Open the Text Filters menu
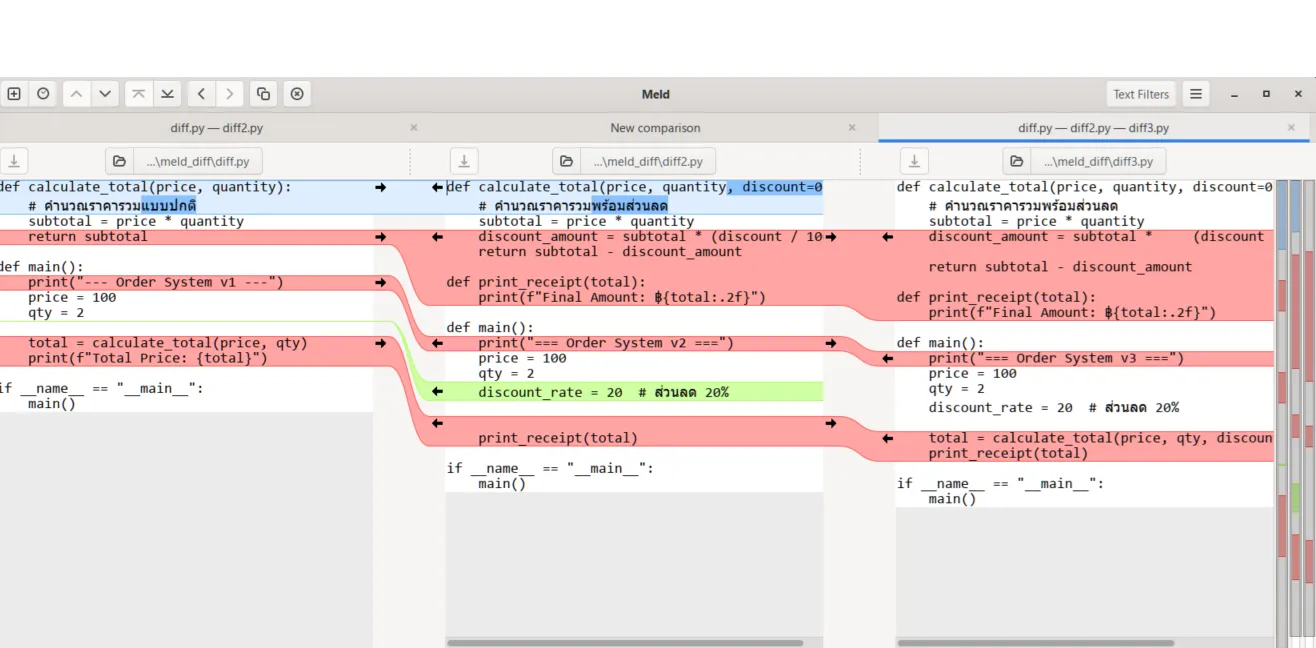Screen dimensions: 1316x648 pos(1141,94)
